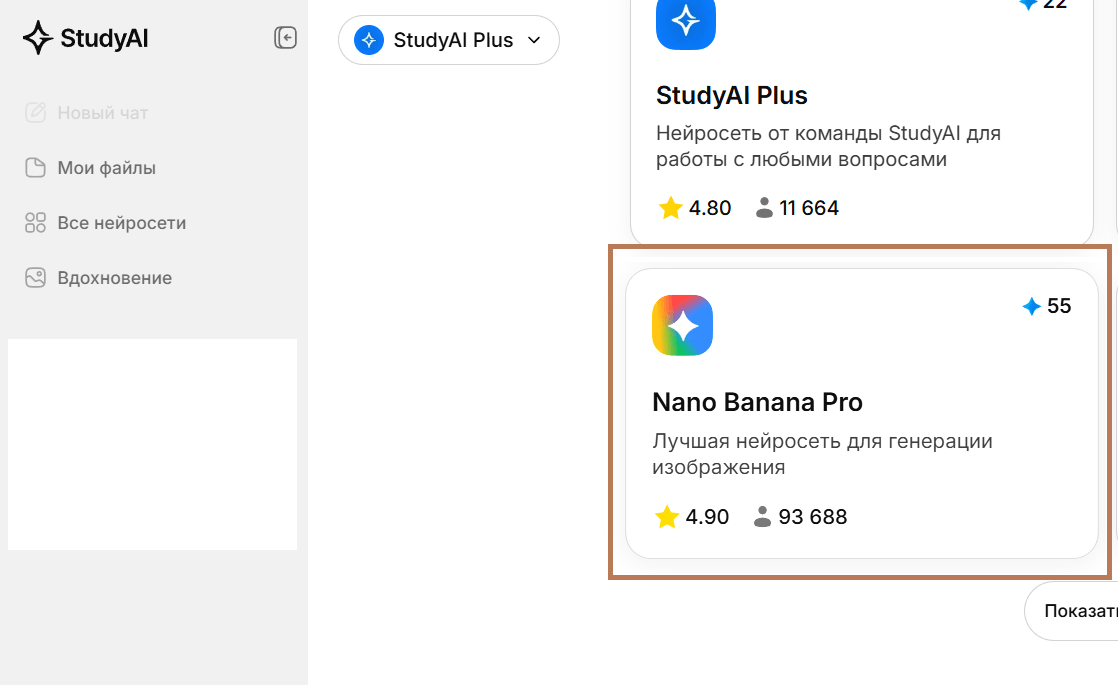Click the image icon beside Вдохновение

click(35, 277)
